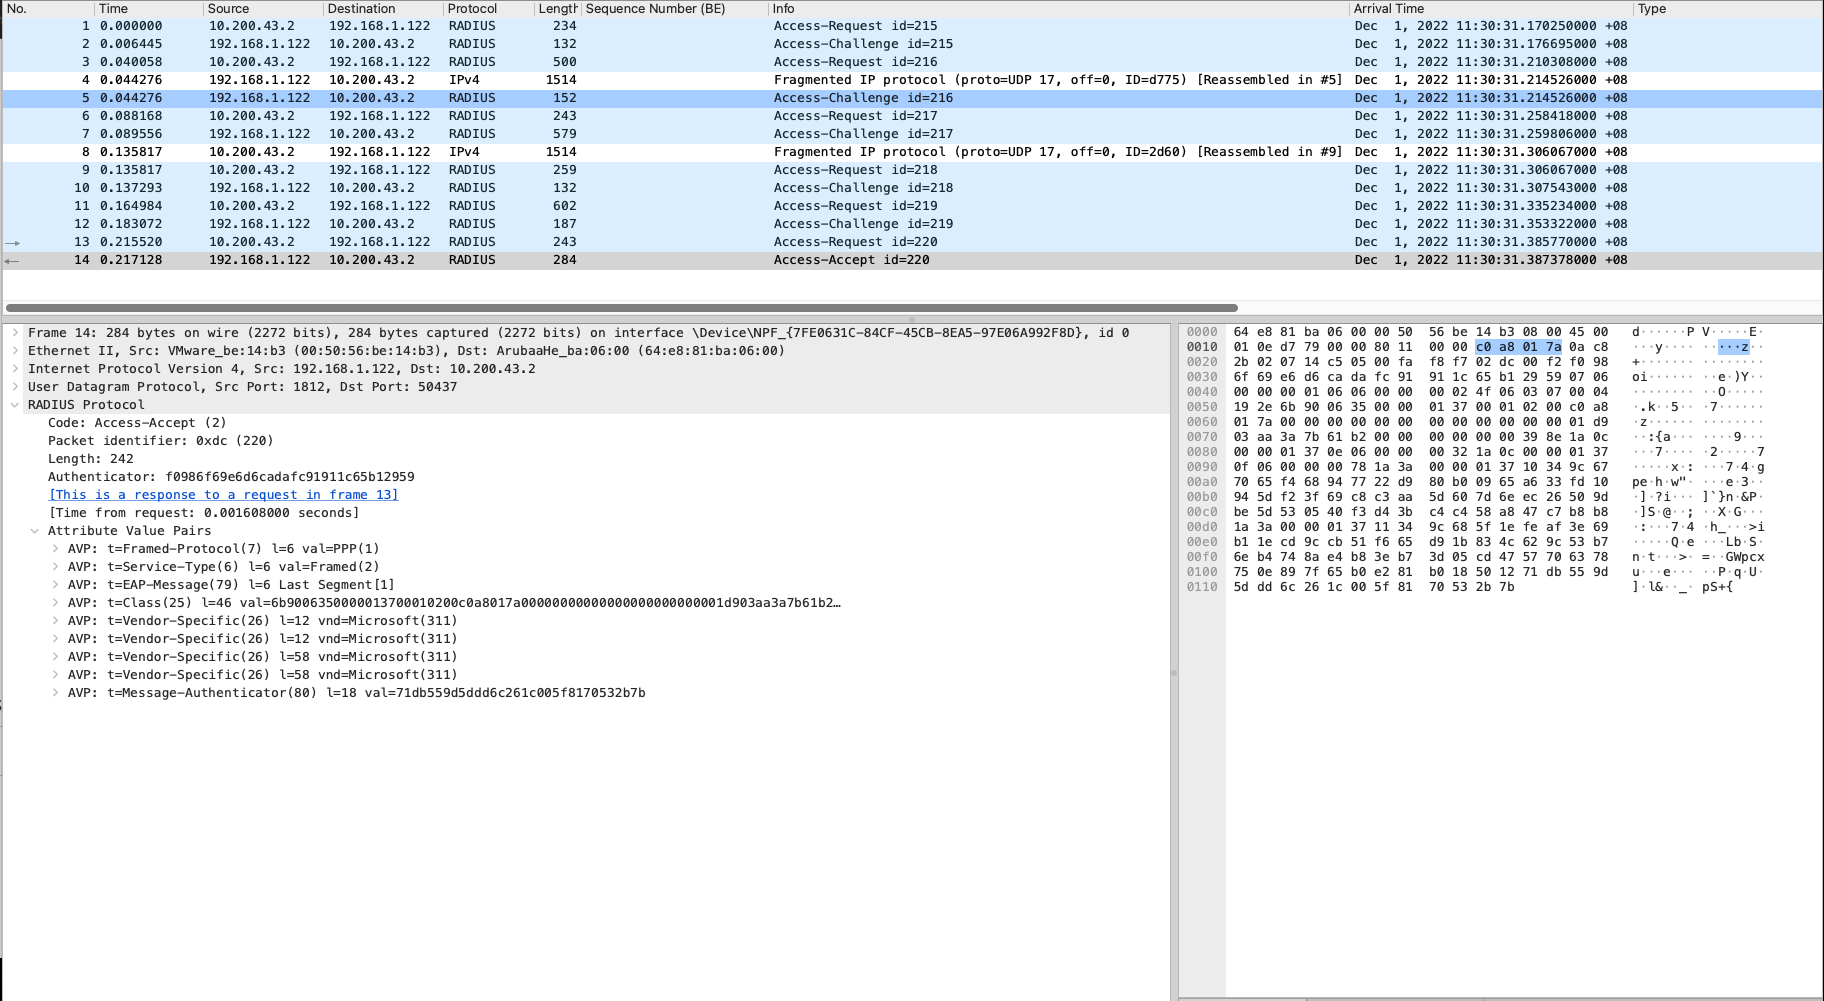Image resolution: width=1824 pixels, height=1001 pixels.
Task: Expand the EAP-Message AVP entry
Action: pyautogui.click(x=54, y=585)
